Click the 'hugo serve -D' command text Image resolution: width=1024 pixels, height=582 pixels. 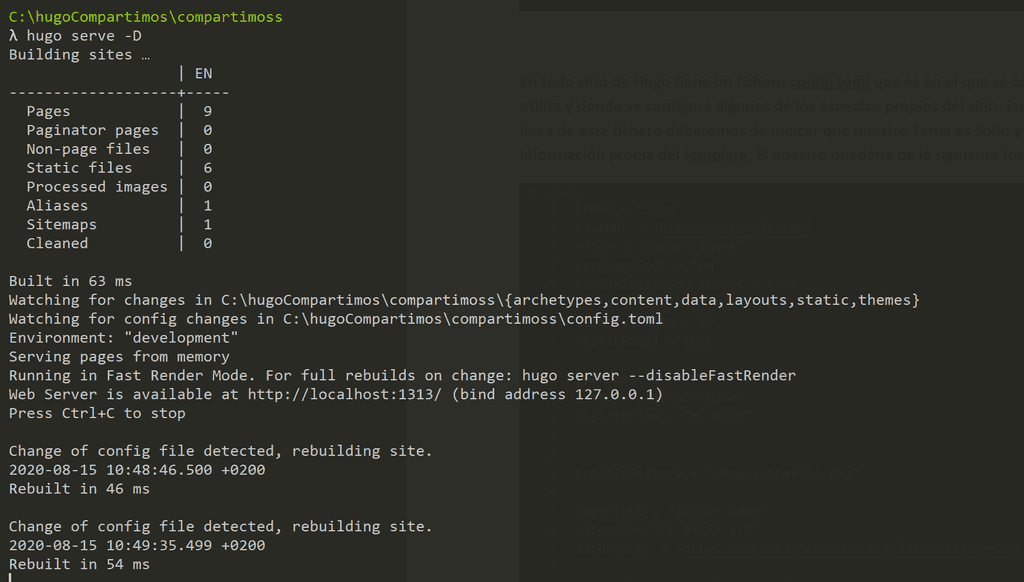point(84,36)
